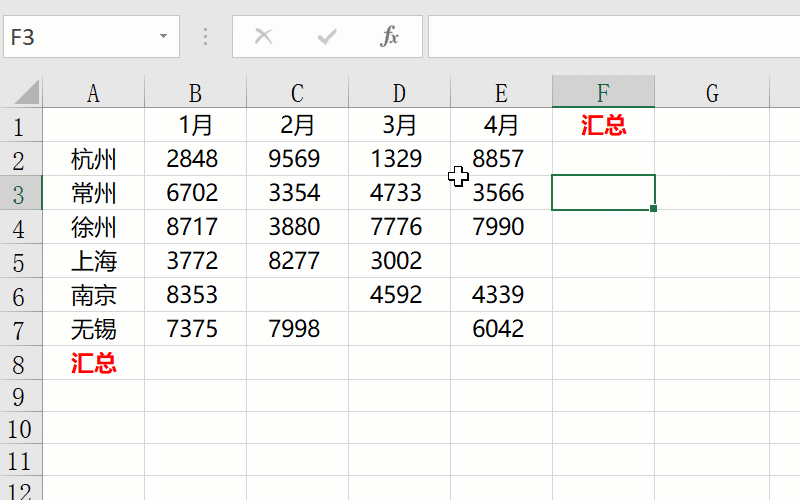Click the red 汇总 cell in column F
The image size is (800, 500).
(604, 125)
